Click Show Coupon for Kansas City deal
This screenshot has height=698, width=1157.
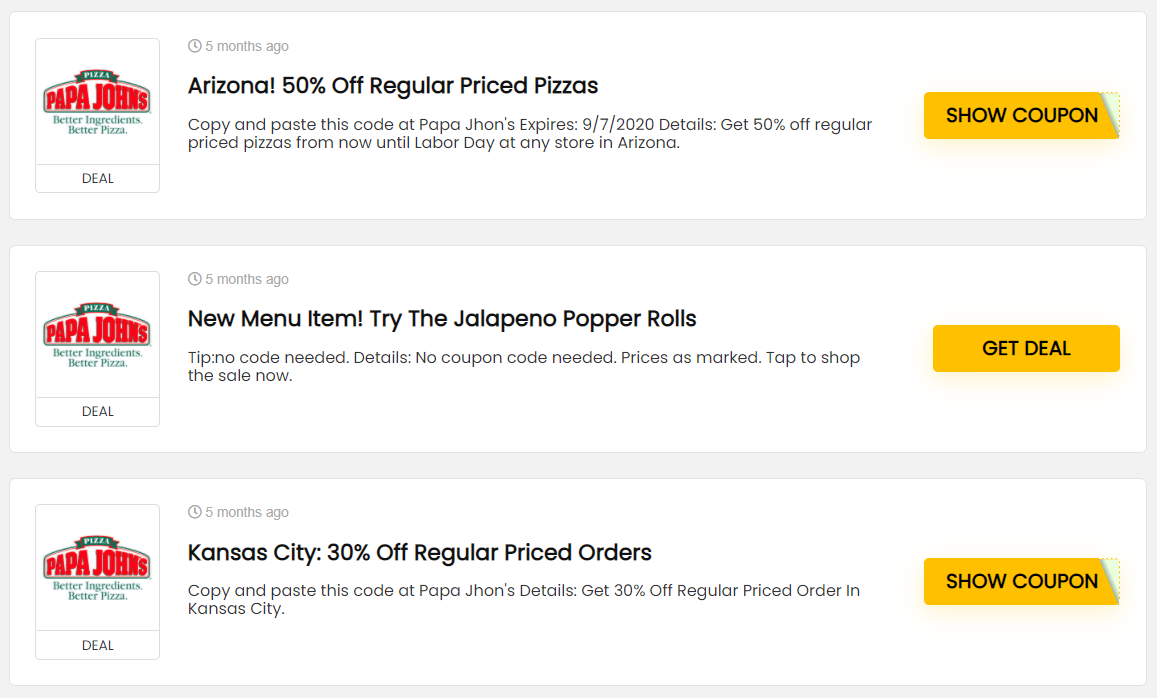[1021, 581]
